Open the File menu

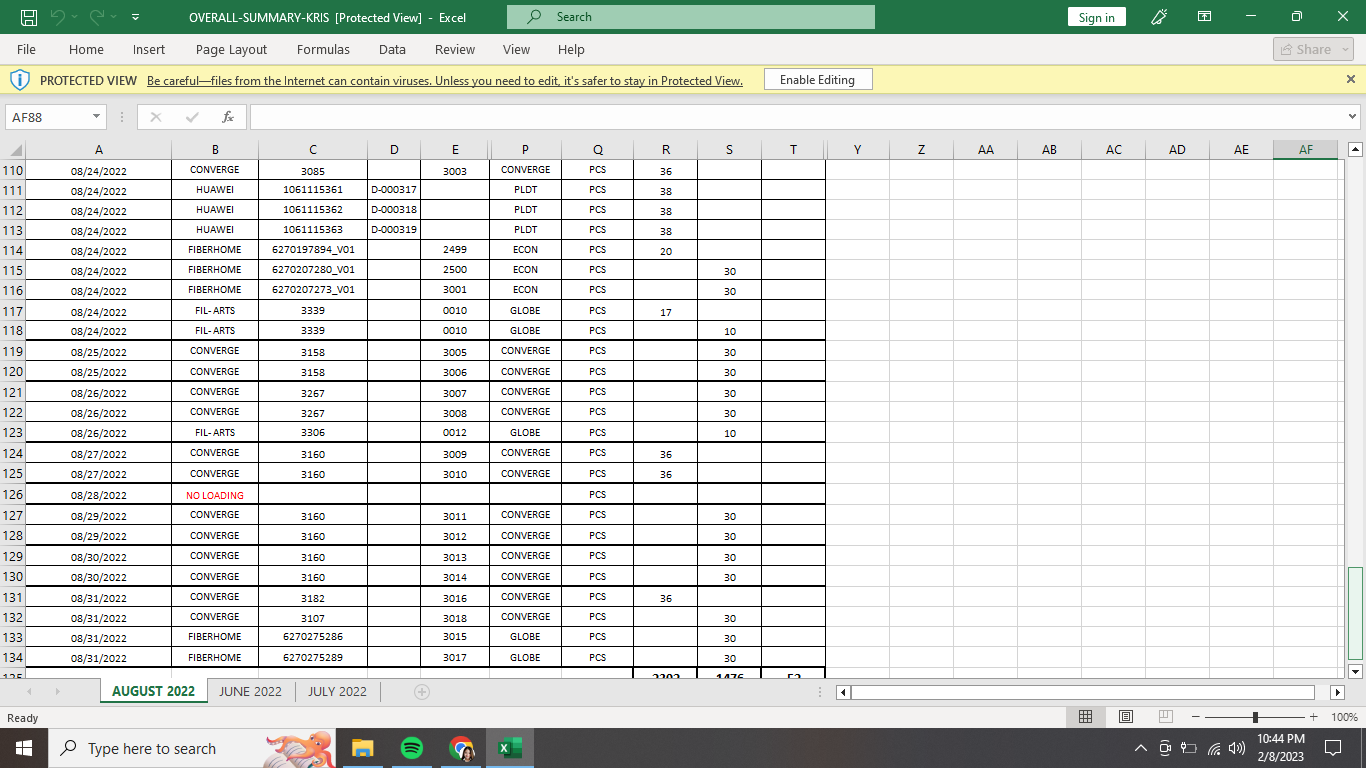tap(26, 49)
